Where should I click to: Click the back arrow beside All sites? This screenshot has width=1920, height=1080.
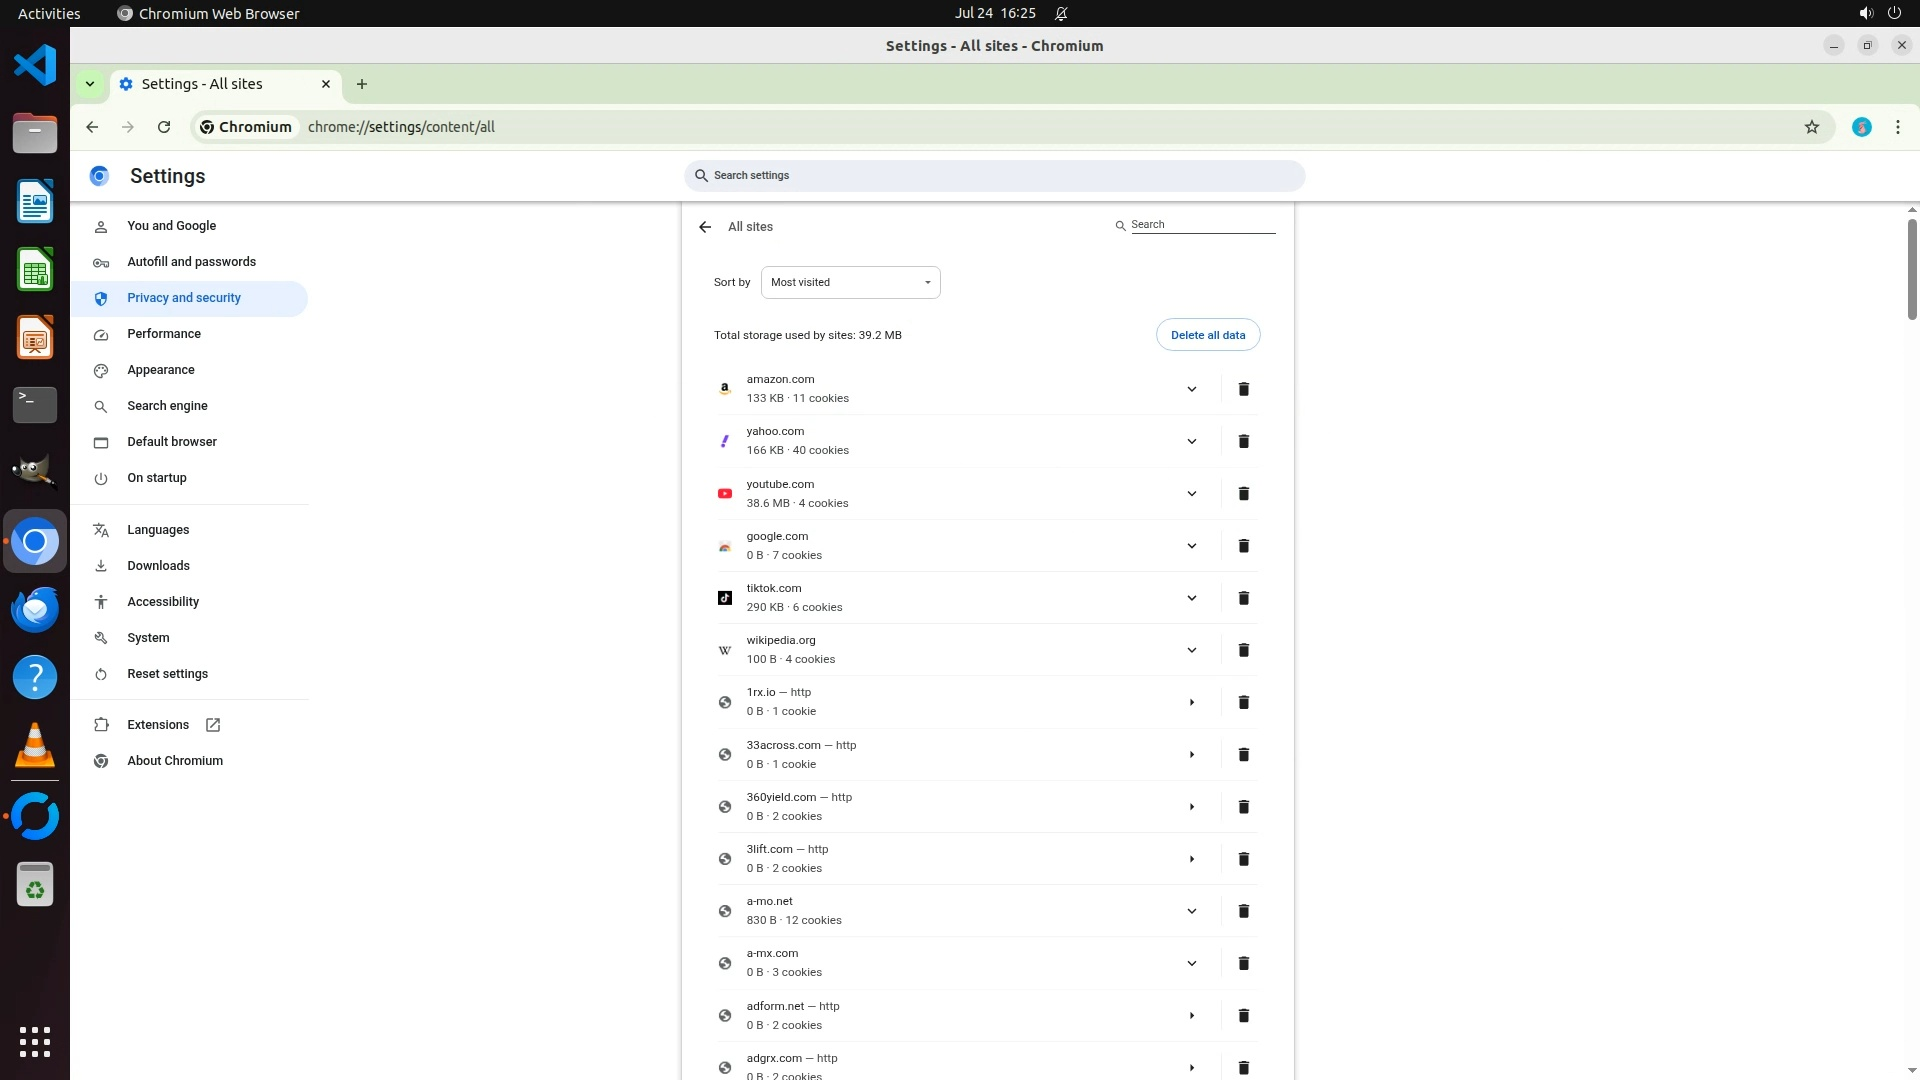point(705,227)
